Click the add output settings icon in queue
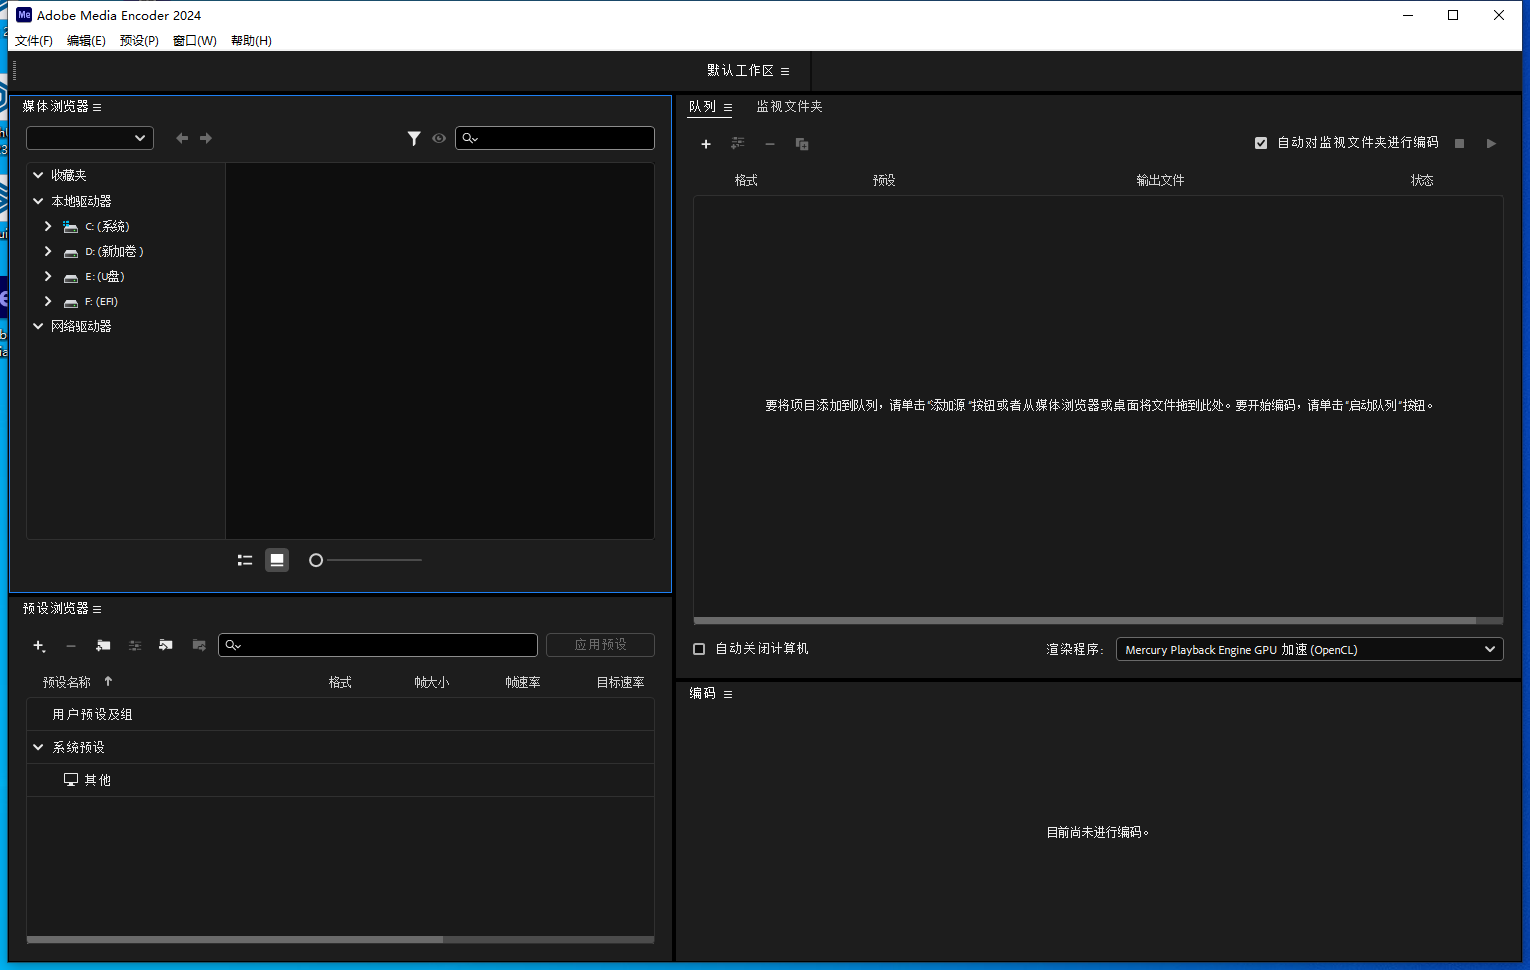Image resolution: width=1530 pixels, height=970 pixels. 738,144
